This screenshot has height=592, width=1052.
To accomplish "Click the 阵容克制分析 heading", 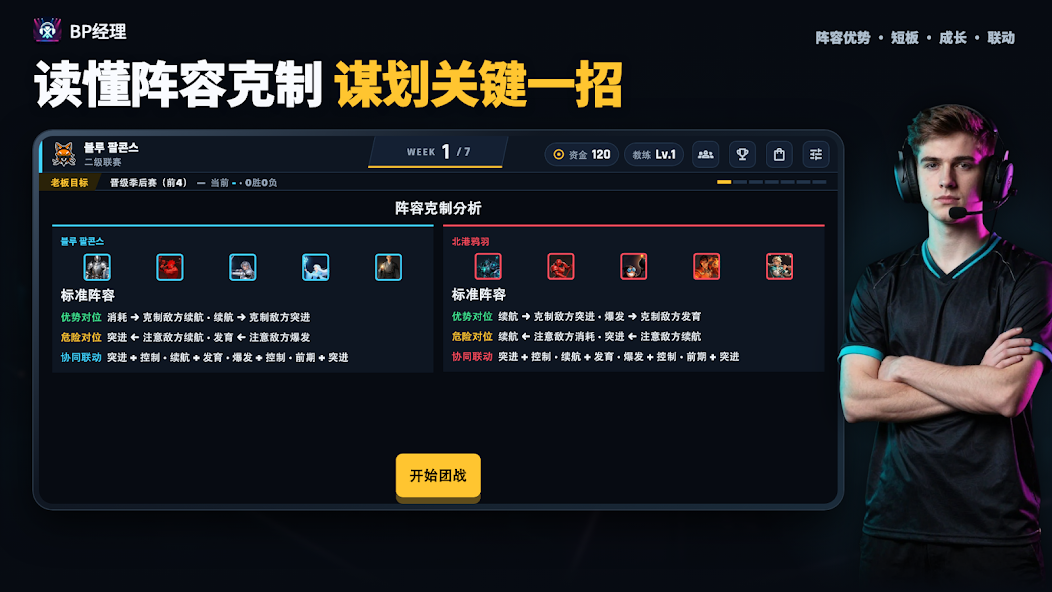I will point(438,208).
